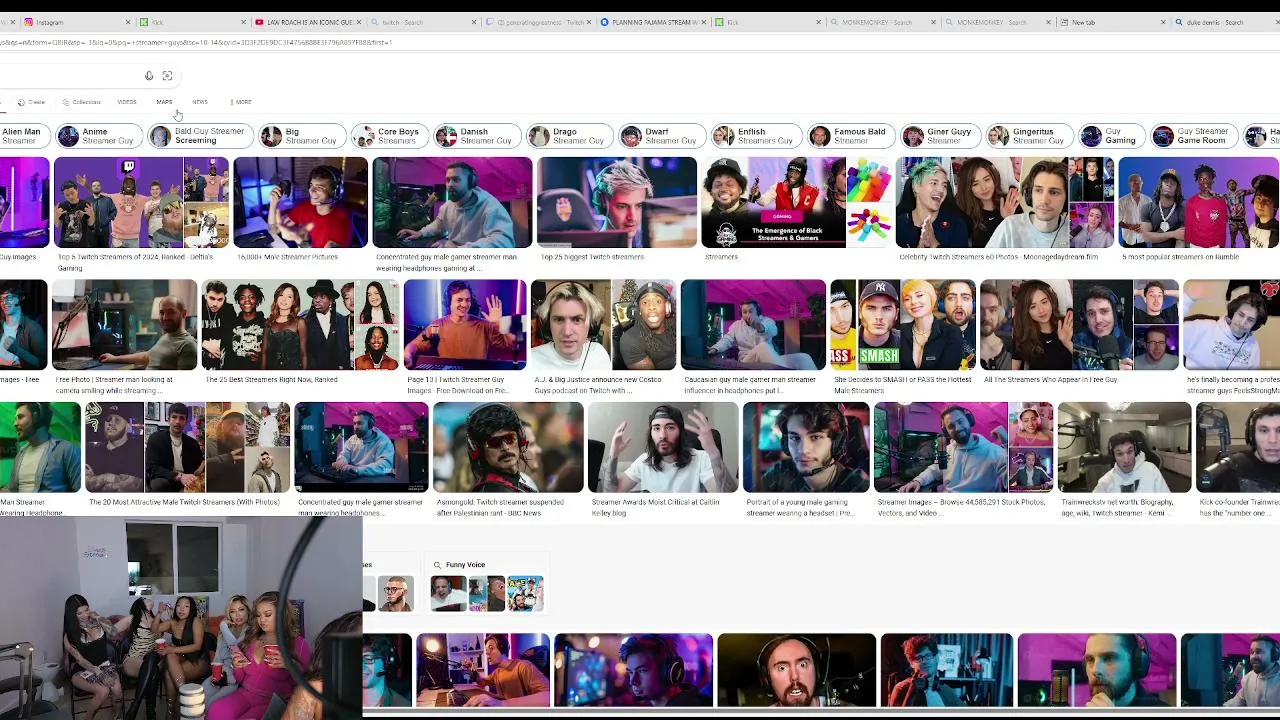The image size is (1280, 720).
Task: Click the 'Top 25 biggest Twitch streamers' caption
Action: pos(592,257)
